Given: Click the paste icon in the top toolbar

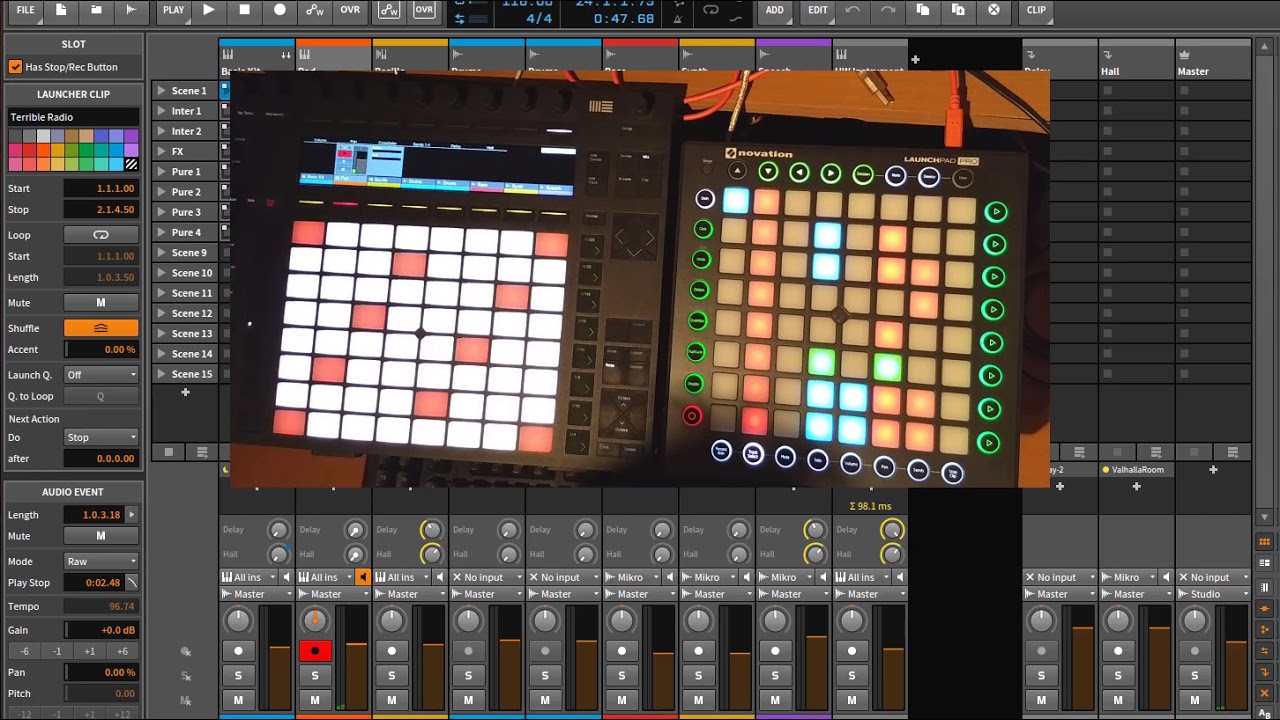Looking at the screenshot, I should 958,10.
